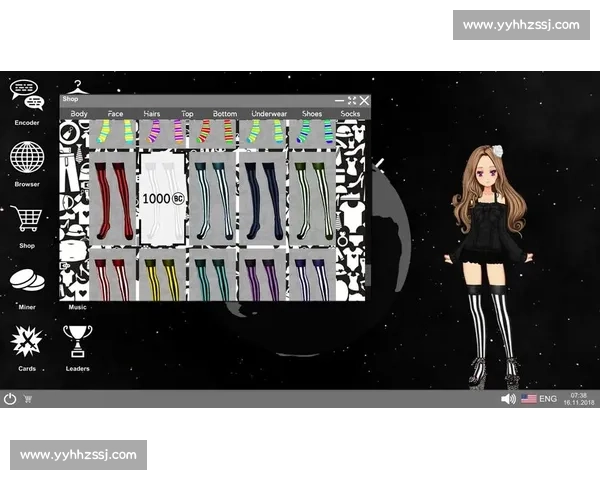
Task: Click the power icon in the taskbar
Action: pyautogui.click(x=10, y=398)
